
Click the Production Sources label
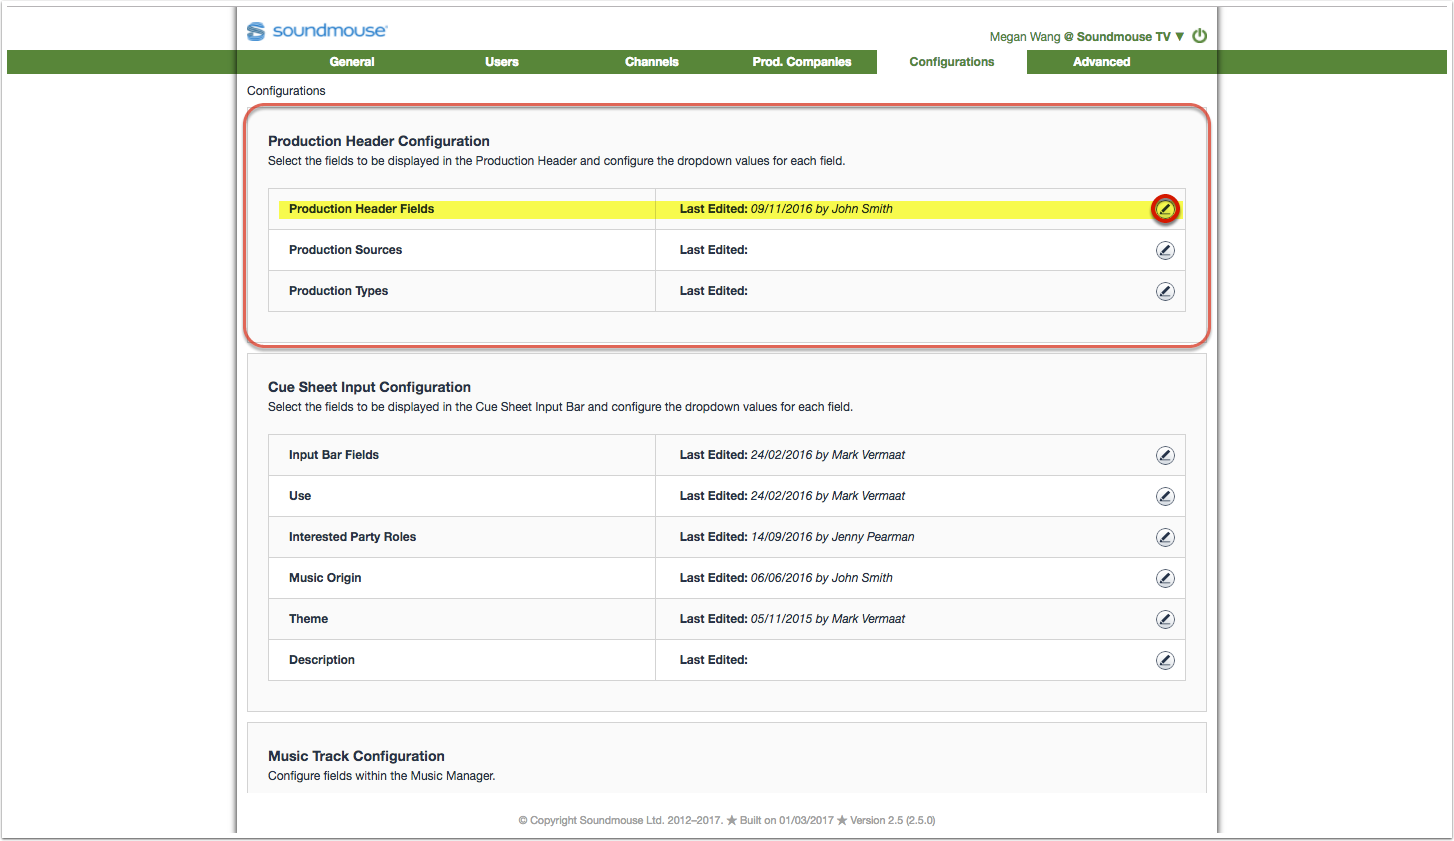pos(346,250)
